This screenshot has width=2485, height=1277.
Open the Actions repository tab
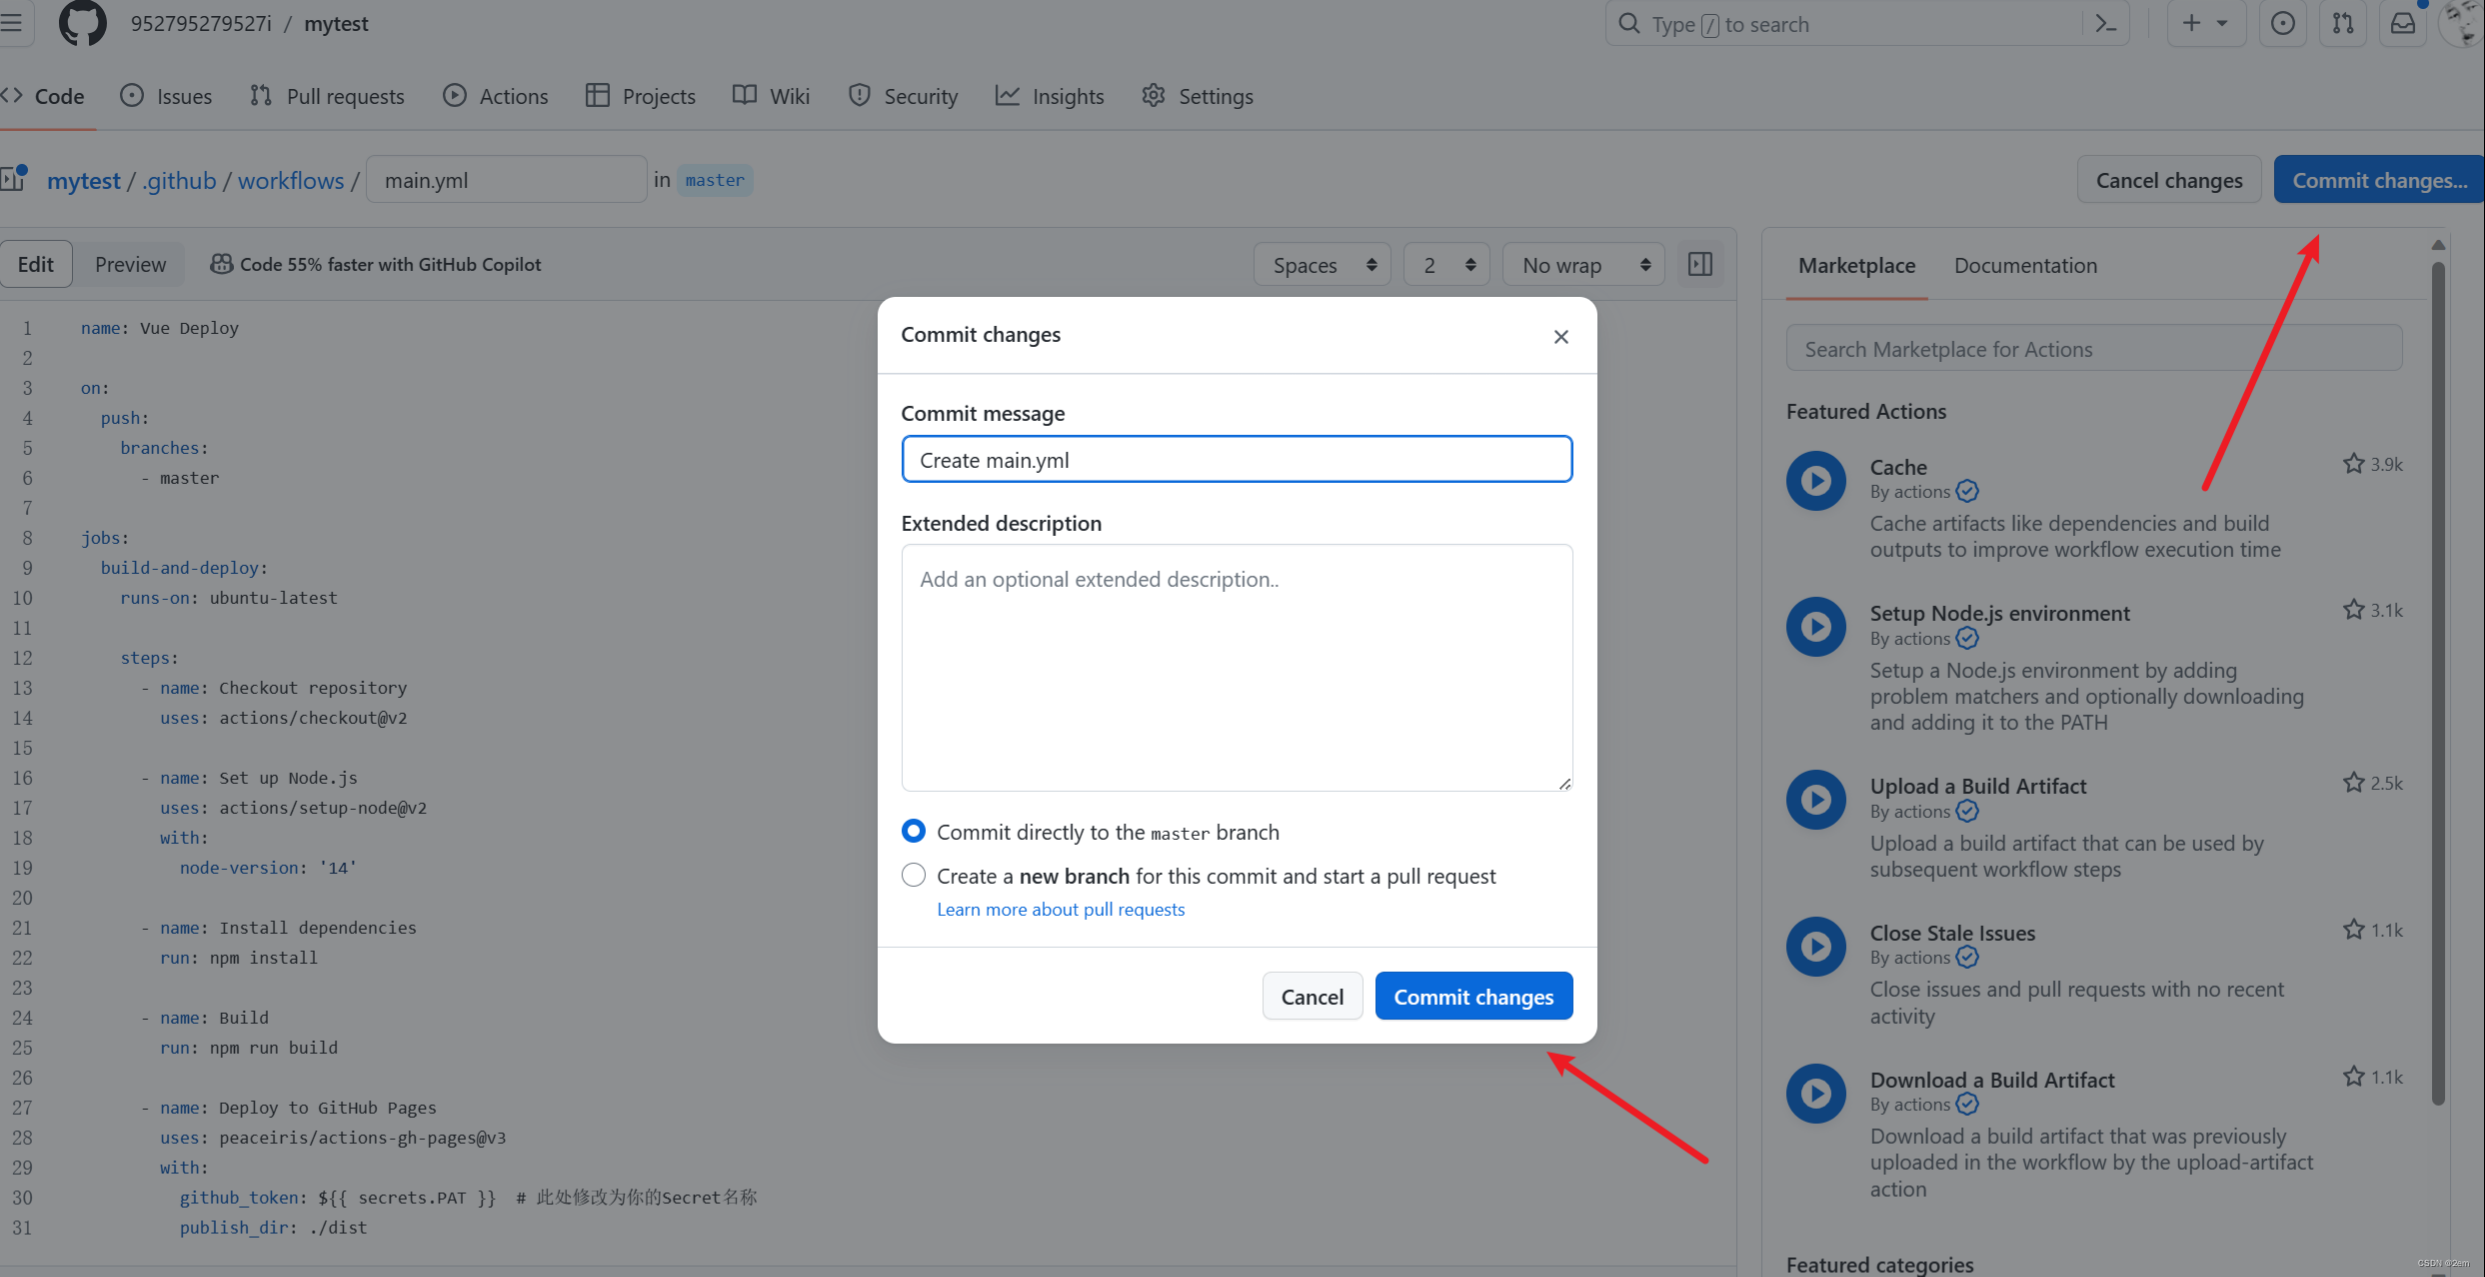click(496, 96)
